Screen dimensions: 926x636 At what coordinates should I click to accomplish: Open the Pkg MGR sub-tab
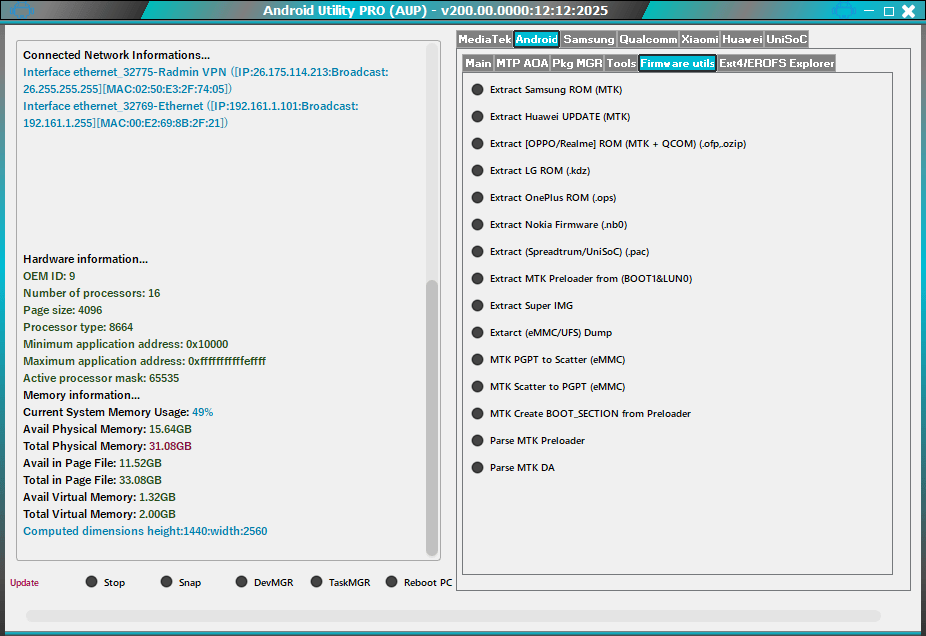tap(577, 63)
